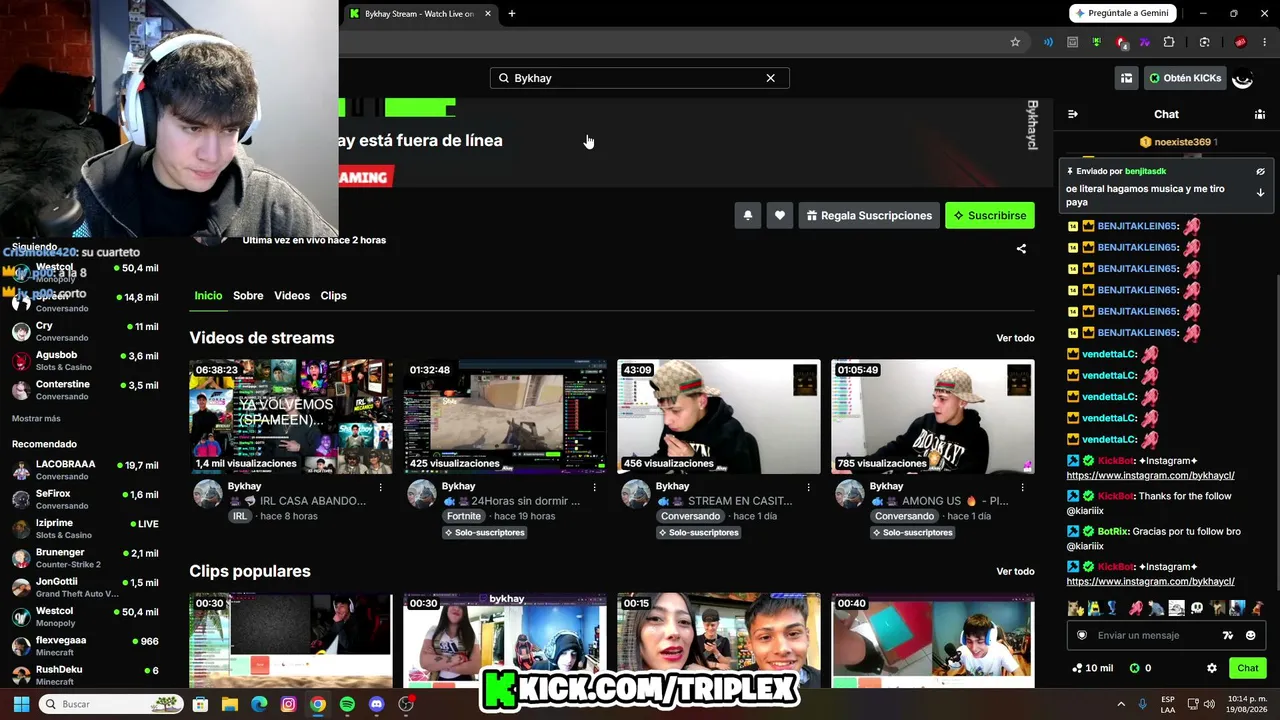Open Brunenger recommended channel
The height and width of the screenshot is (720, 1280).
pos(85,558)
